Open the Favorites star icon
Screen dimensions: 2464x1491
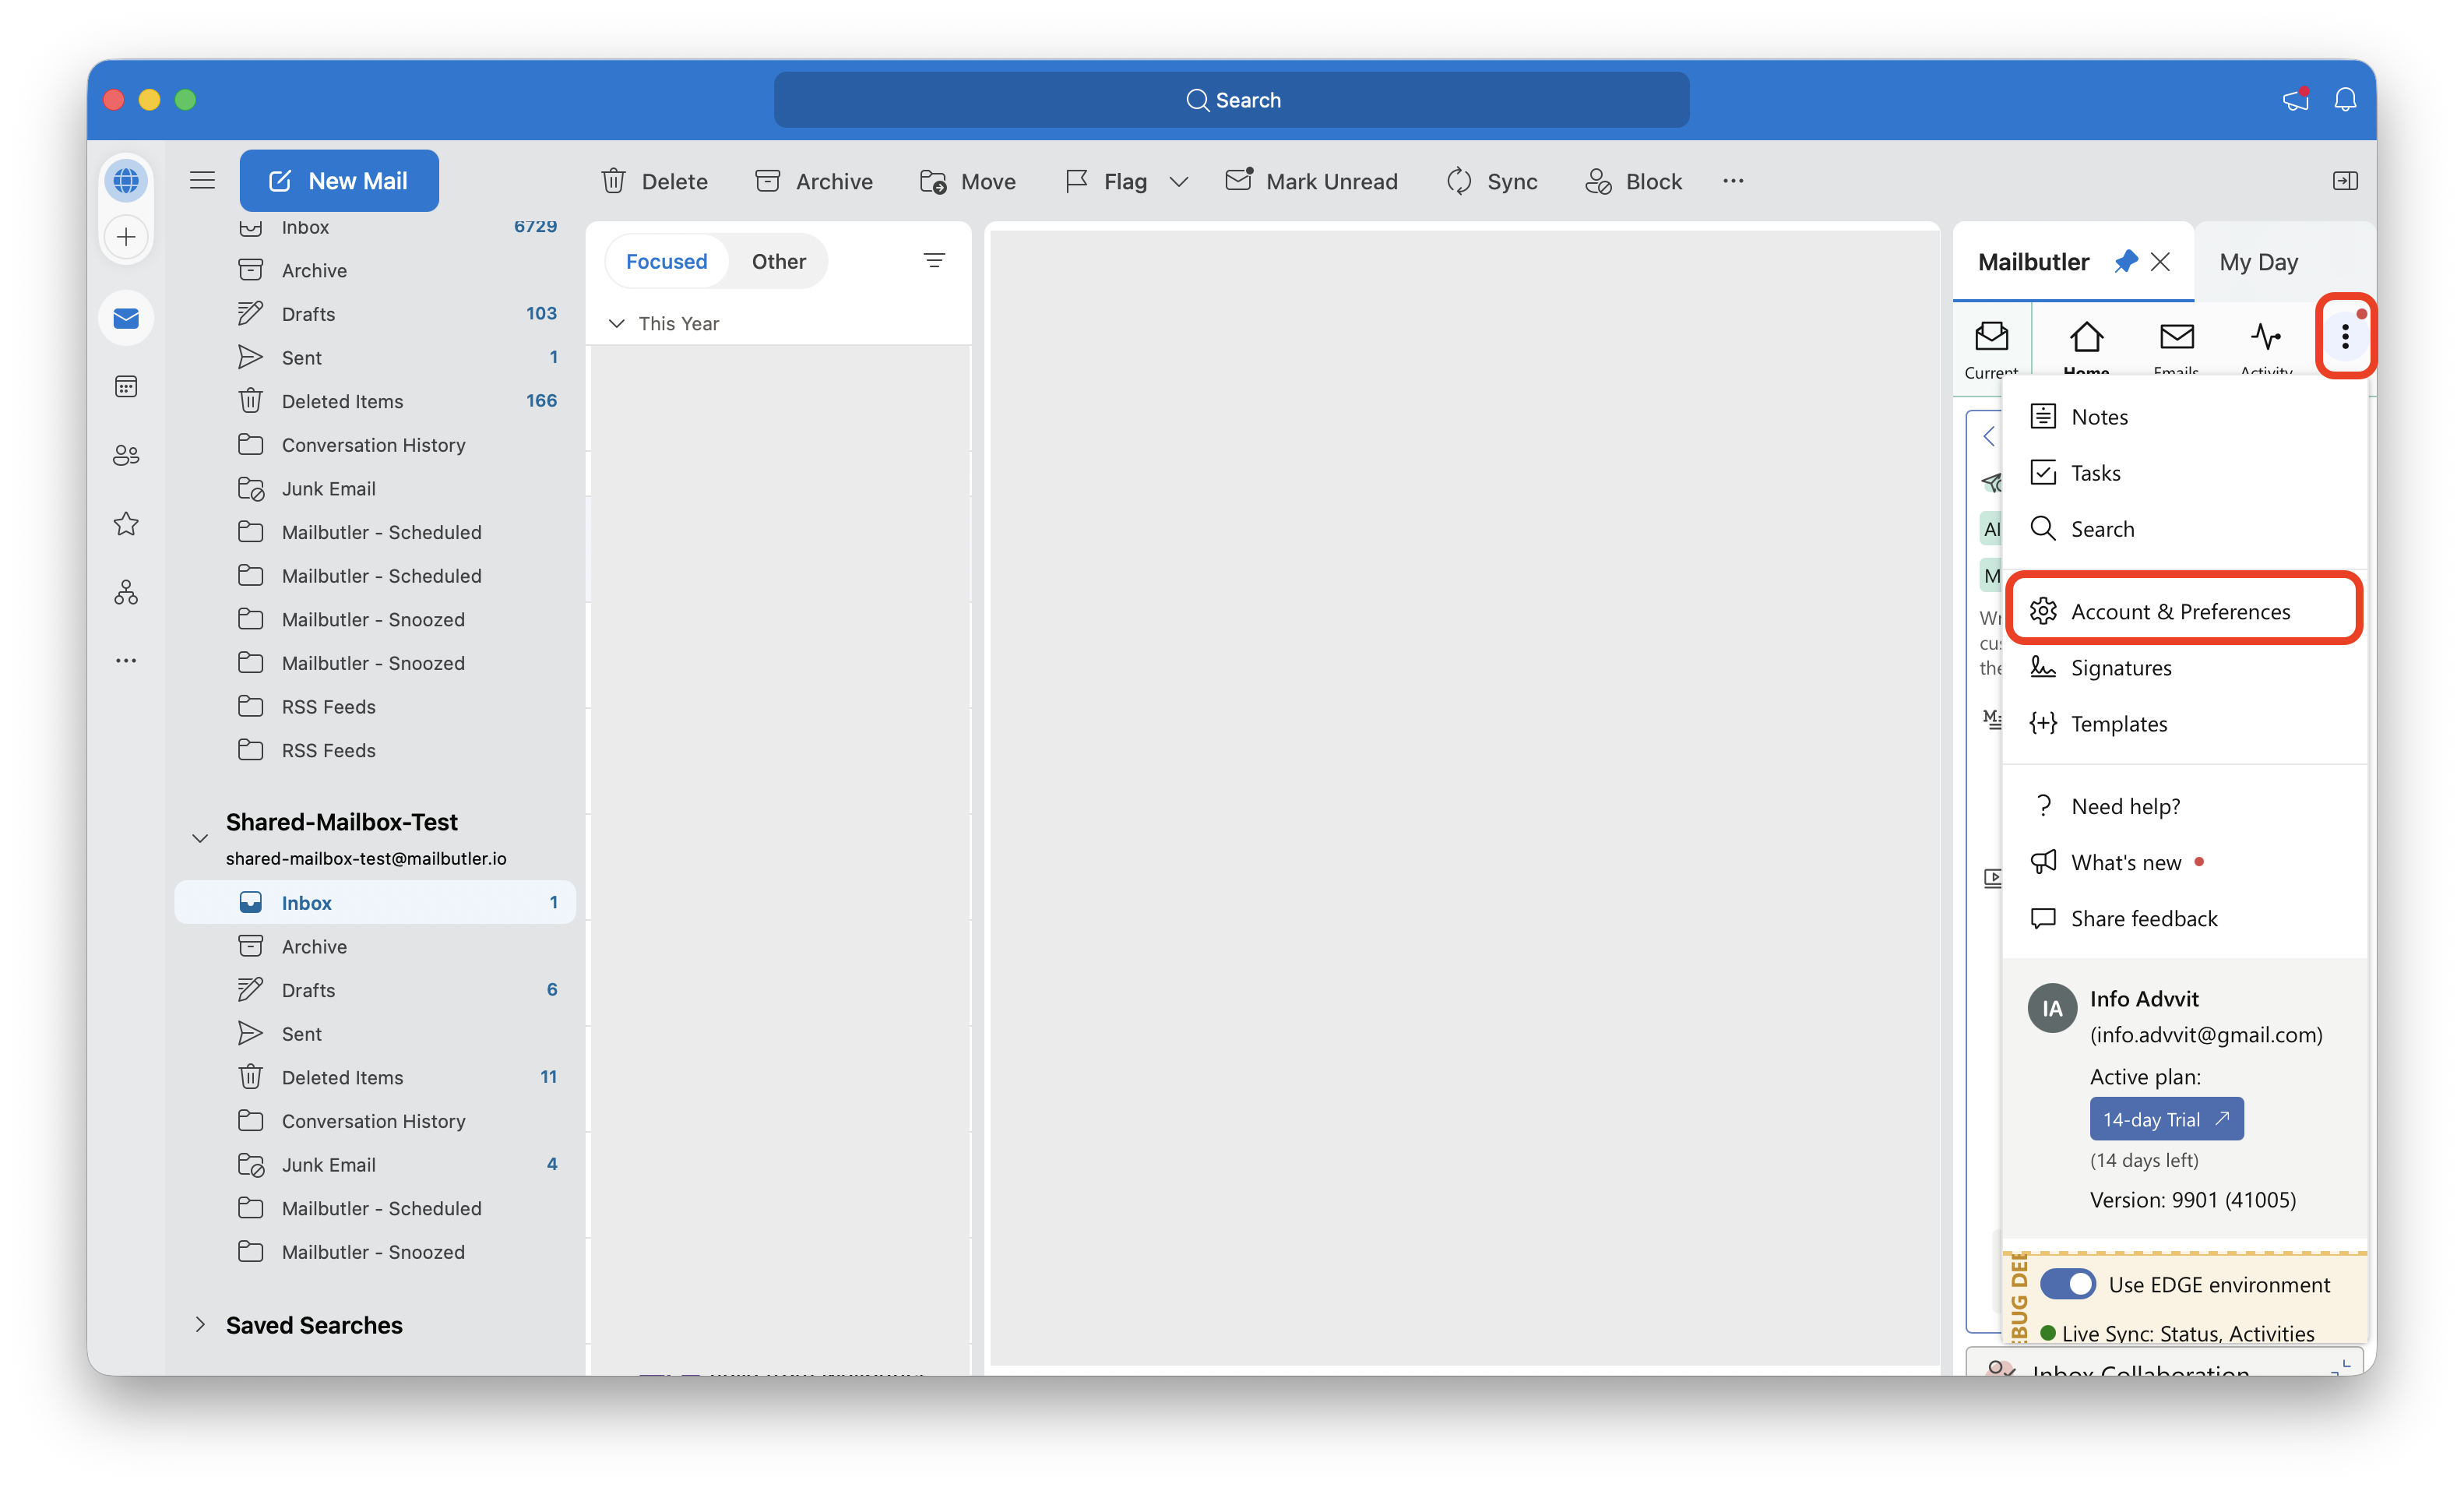pos(126,523)
